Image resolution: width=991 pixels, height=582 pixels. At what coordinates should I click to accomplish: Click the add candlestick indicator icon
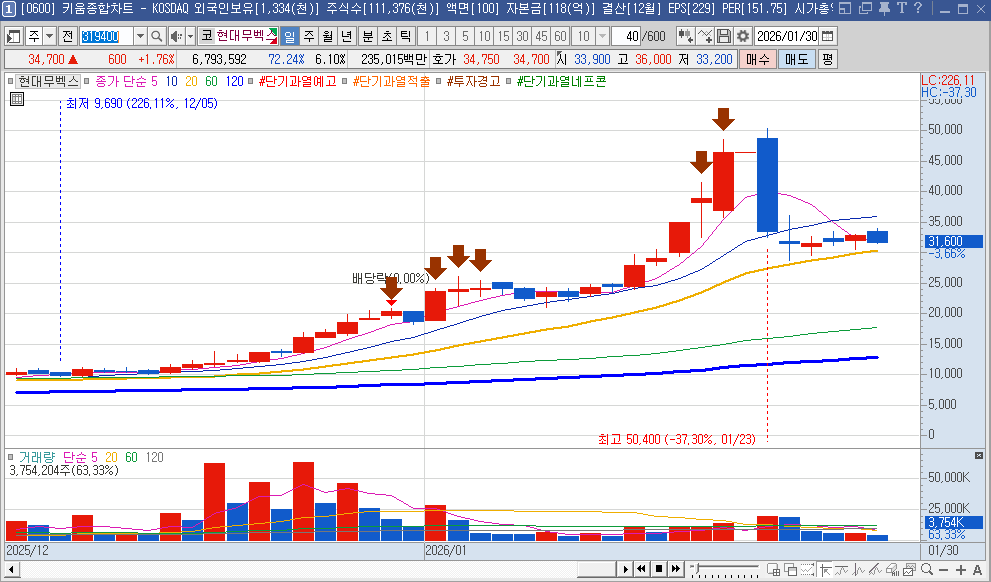685,36
